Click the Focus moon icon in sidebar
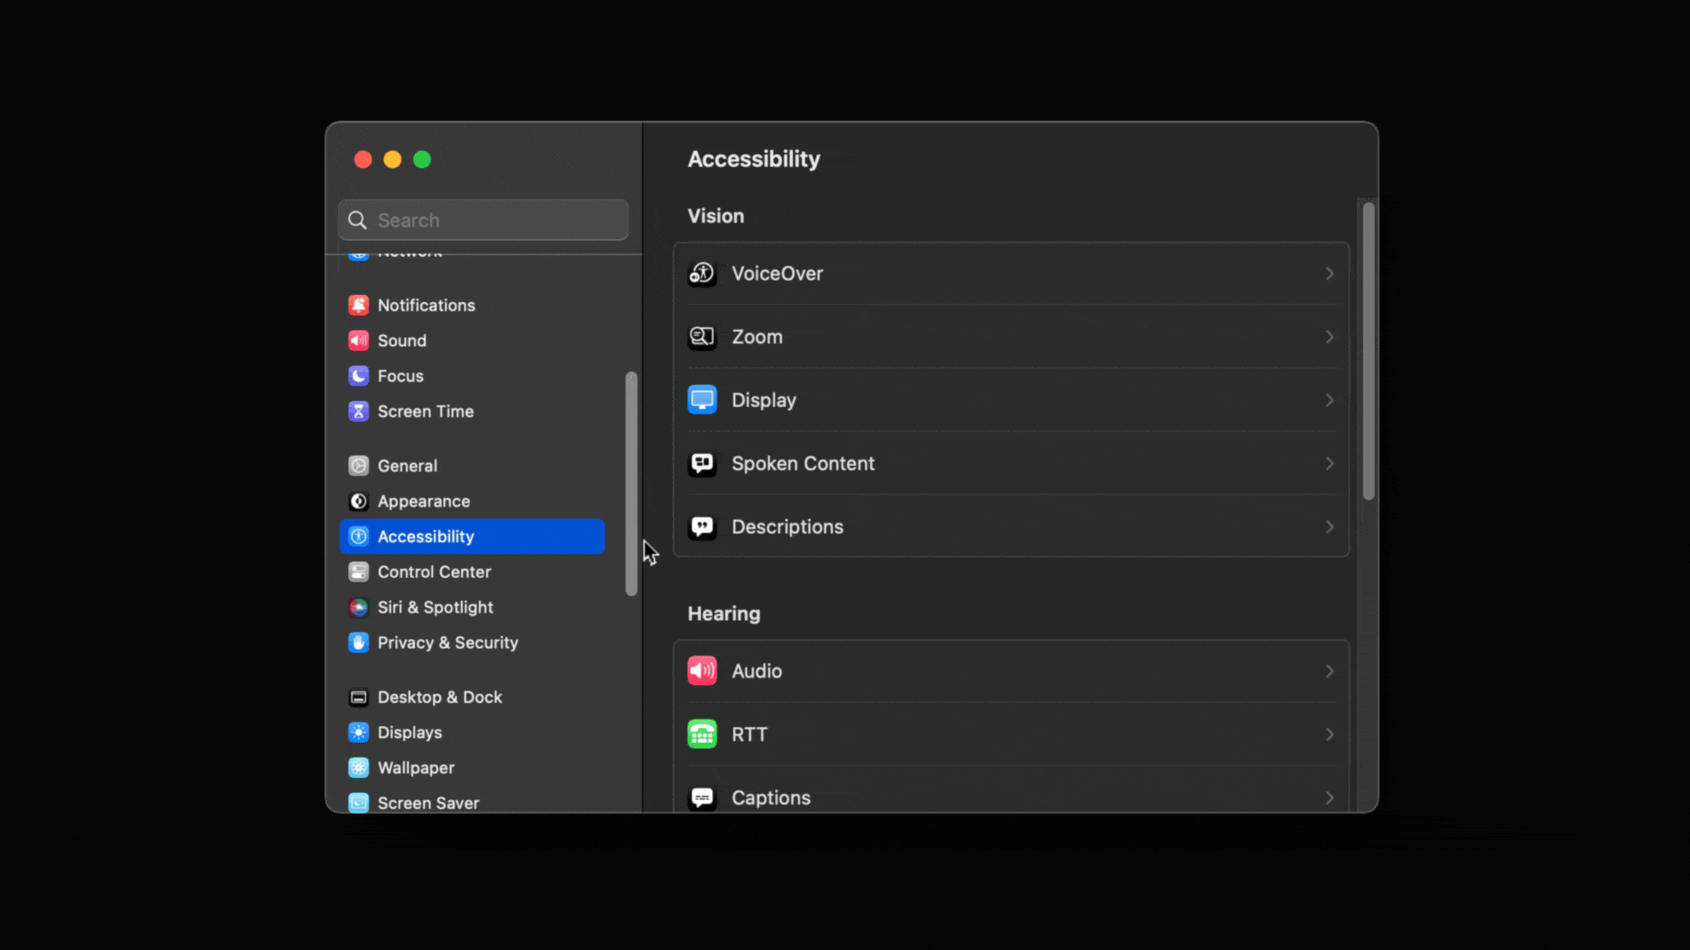This screenshot has height=950, width=1690. pyautogui.click(x=359, y=376)
